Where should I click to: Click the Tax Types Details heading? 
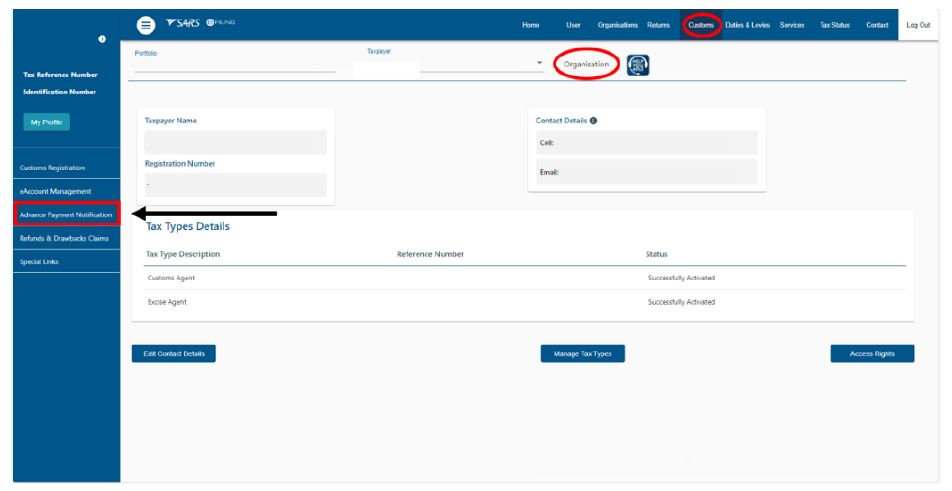pos(188,226)
